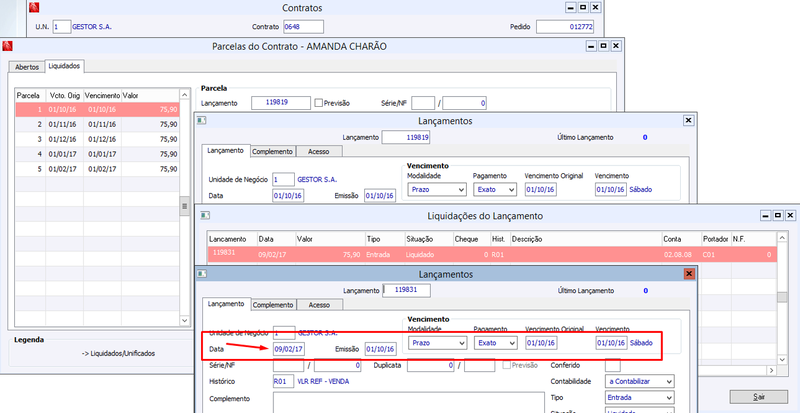Close the active Lançamentos 119831 window
800x413 pixels.
(x=689, y=274)
